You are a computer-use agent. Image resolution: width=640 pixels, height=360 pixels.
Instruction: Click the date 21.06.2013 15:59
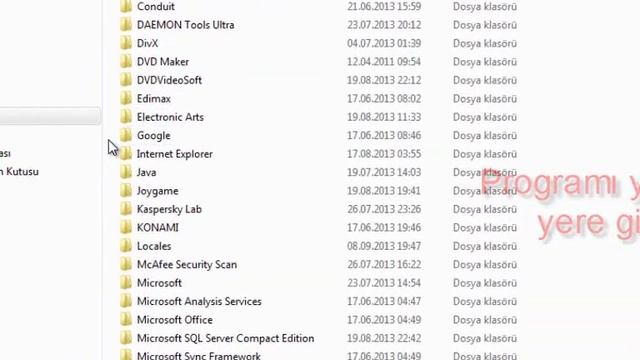pos(384,7)
